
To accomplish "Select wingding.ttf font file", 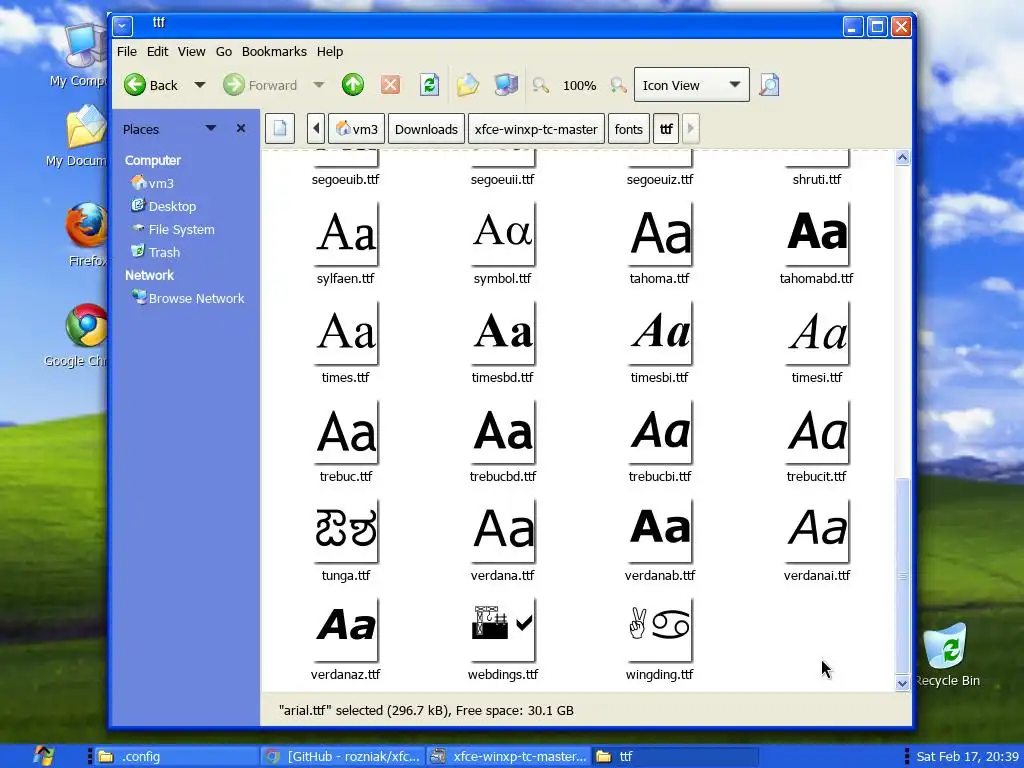I will 660,641.
